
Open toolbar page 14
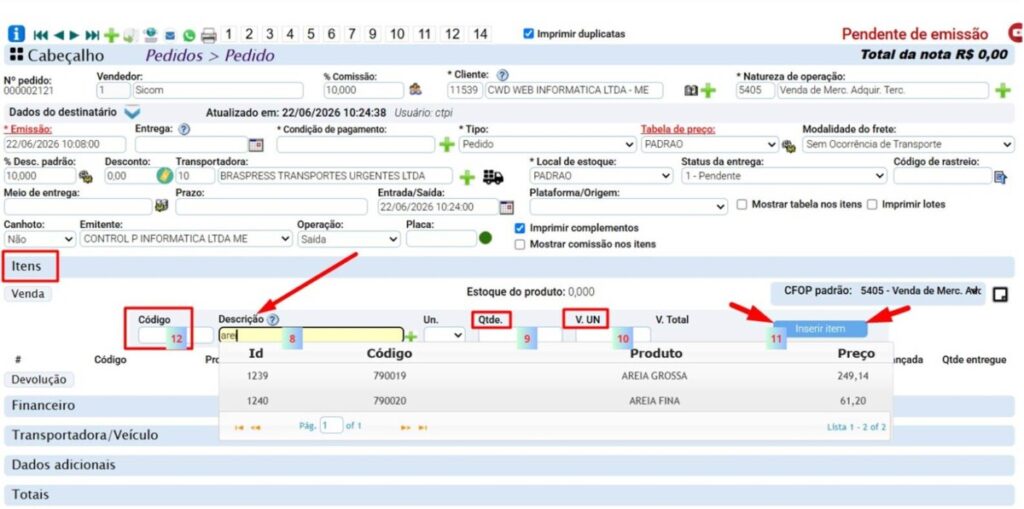tap(480, 34)
